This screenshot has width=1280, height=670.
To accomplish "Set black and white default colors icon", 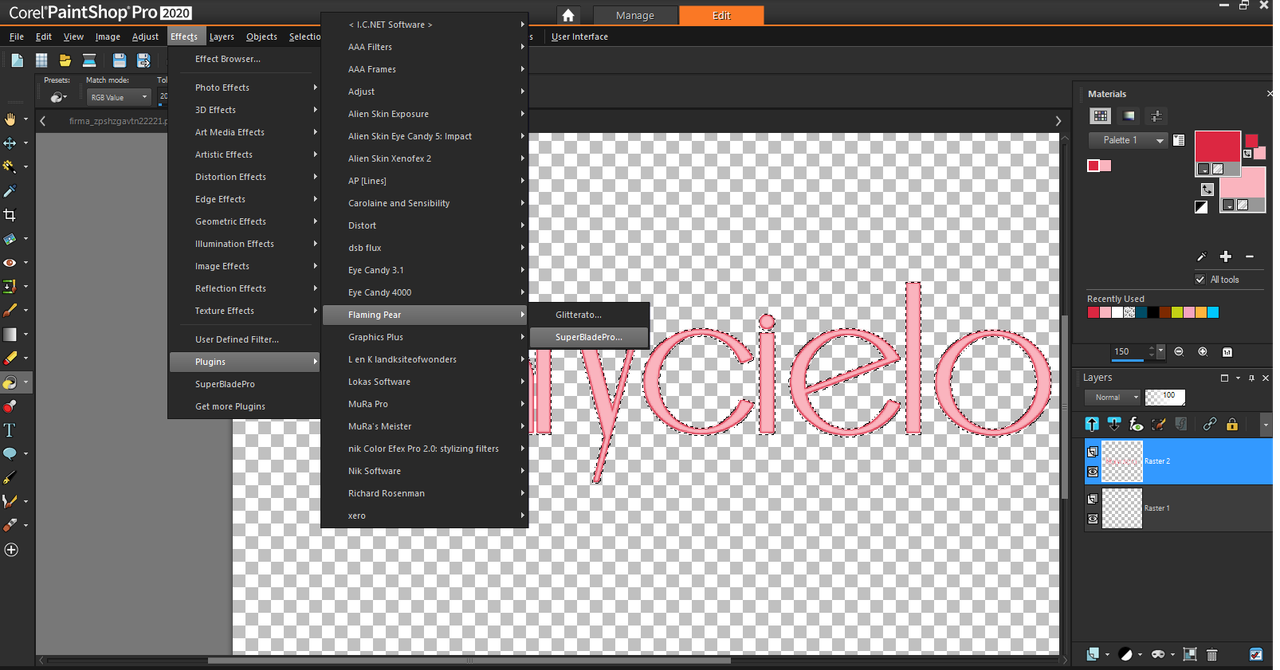I will click(1201, 207).
